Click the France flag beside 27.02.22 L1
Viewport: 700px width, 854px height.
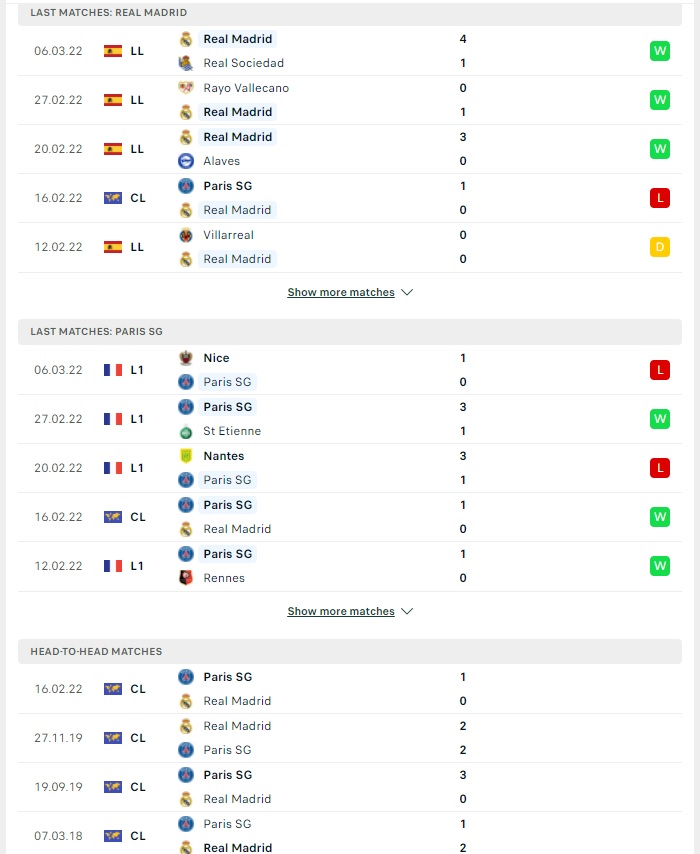113,419
